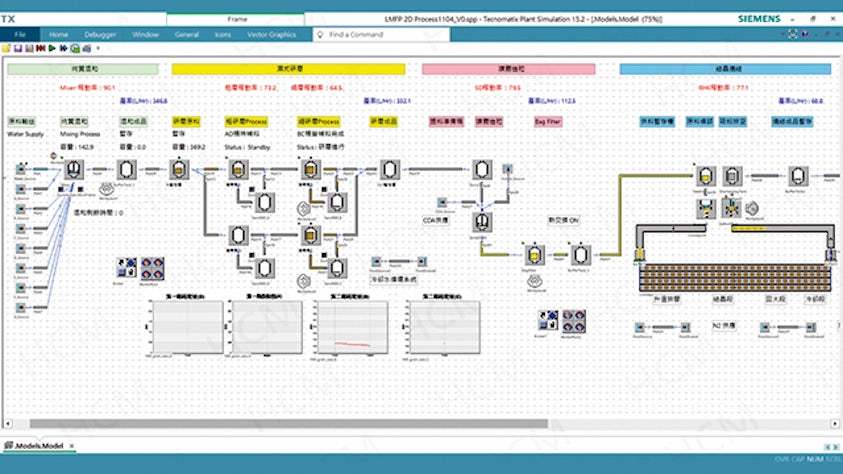
Task: Select the gear worker pool icon near kiln
Action: tap(752, 208)
